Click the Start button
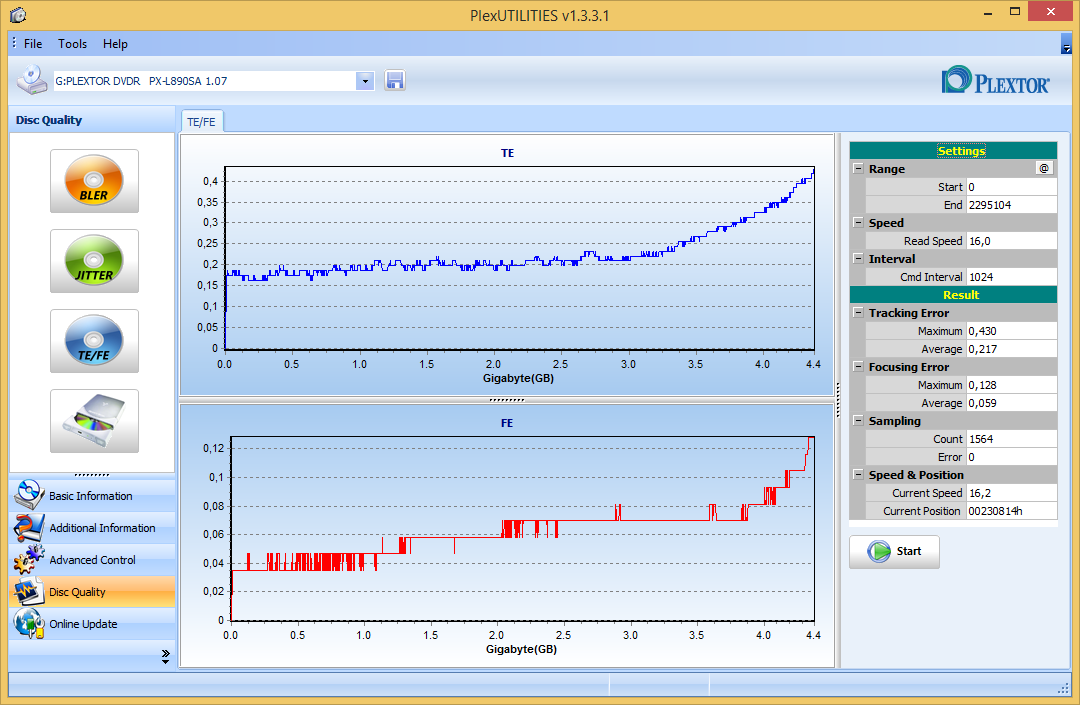1080x705 pixels. tap(894, 551)
